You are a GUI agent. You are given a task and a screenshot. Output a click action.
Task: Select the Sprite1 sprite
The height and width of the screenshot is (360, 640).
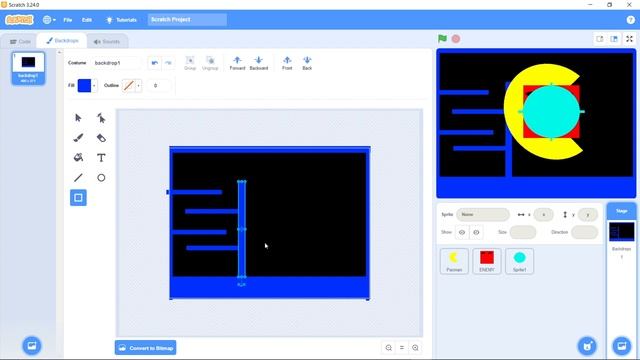[x=519, y=261]
